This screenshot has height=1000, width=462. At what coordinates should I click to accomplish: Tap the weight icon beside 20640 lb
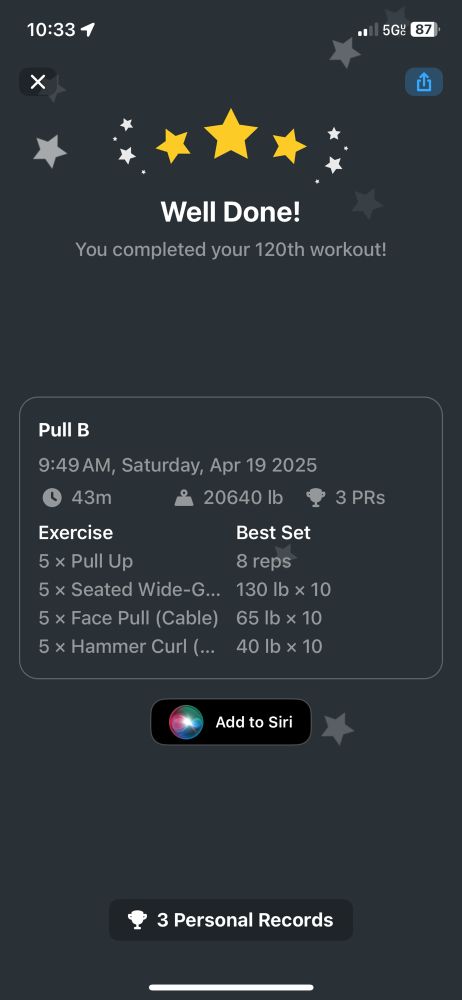[x=184, y=498]
